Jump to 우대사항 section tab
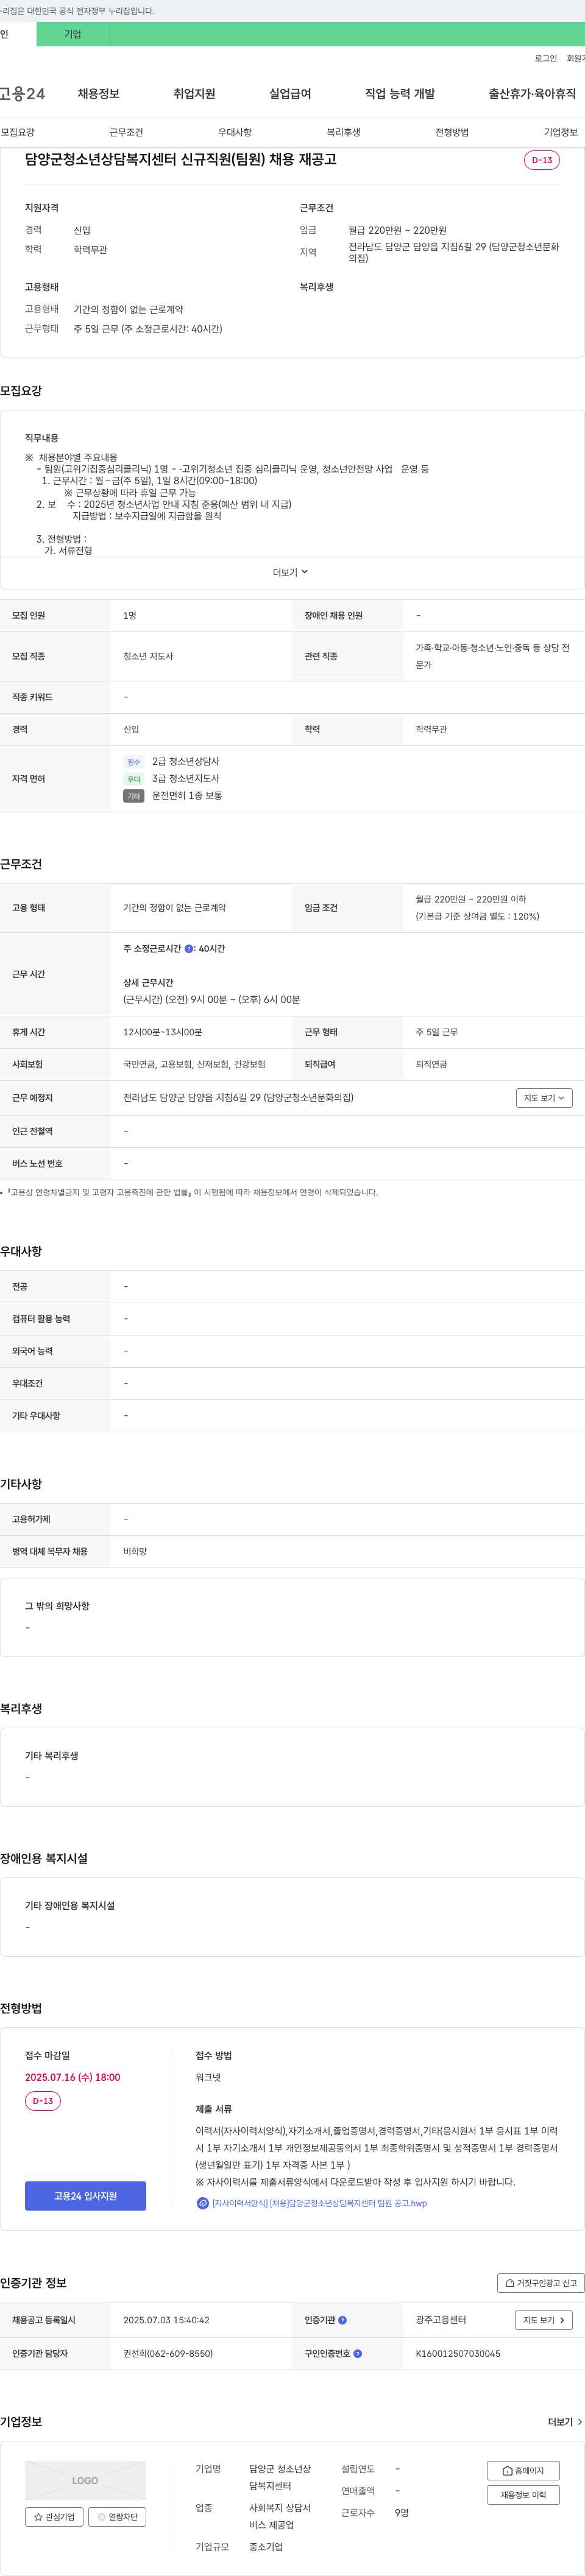The height and width of the screenshot is (2576, 585). pyautogui.click(x=235, y=132)
